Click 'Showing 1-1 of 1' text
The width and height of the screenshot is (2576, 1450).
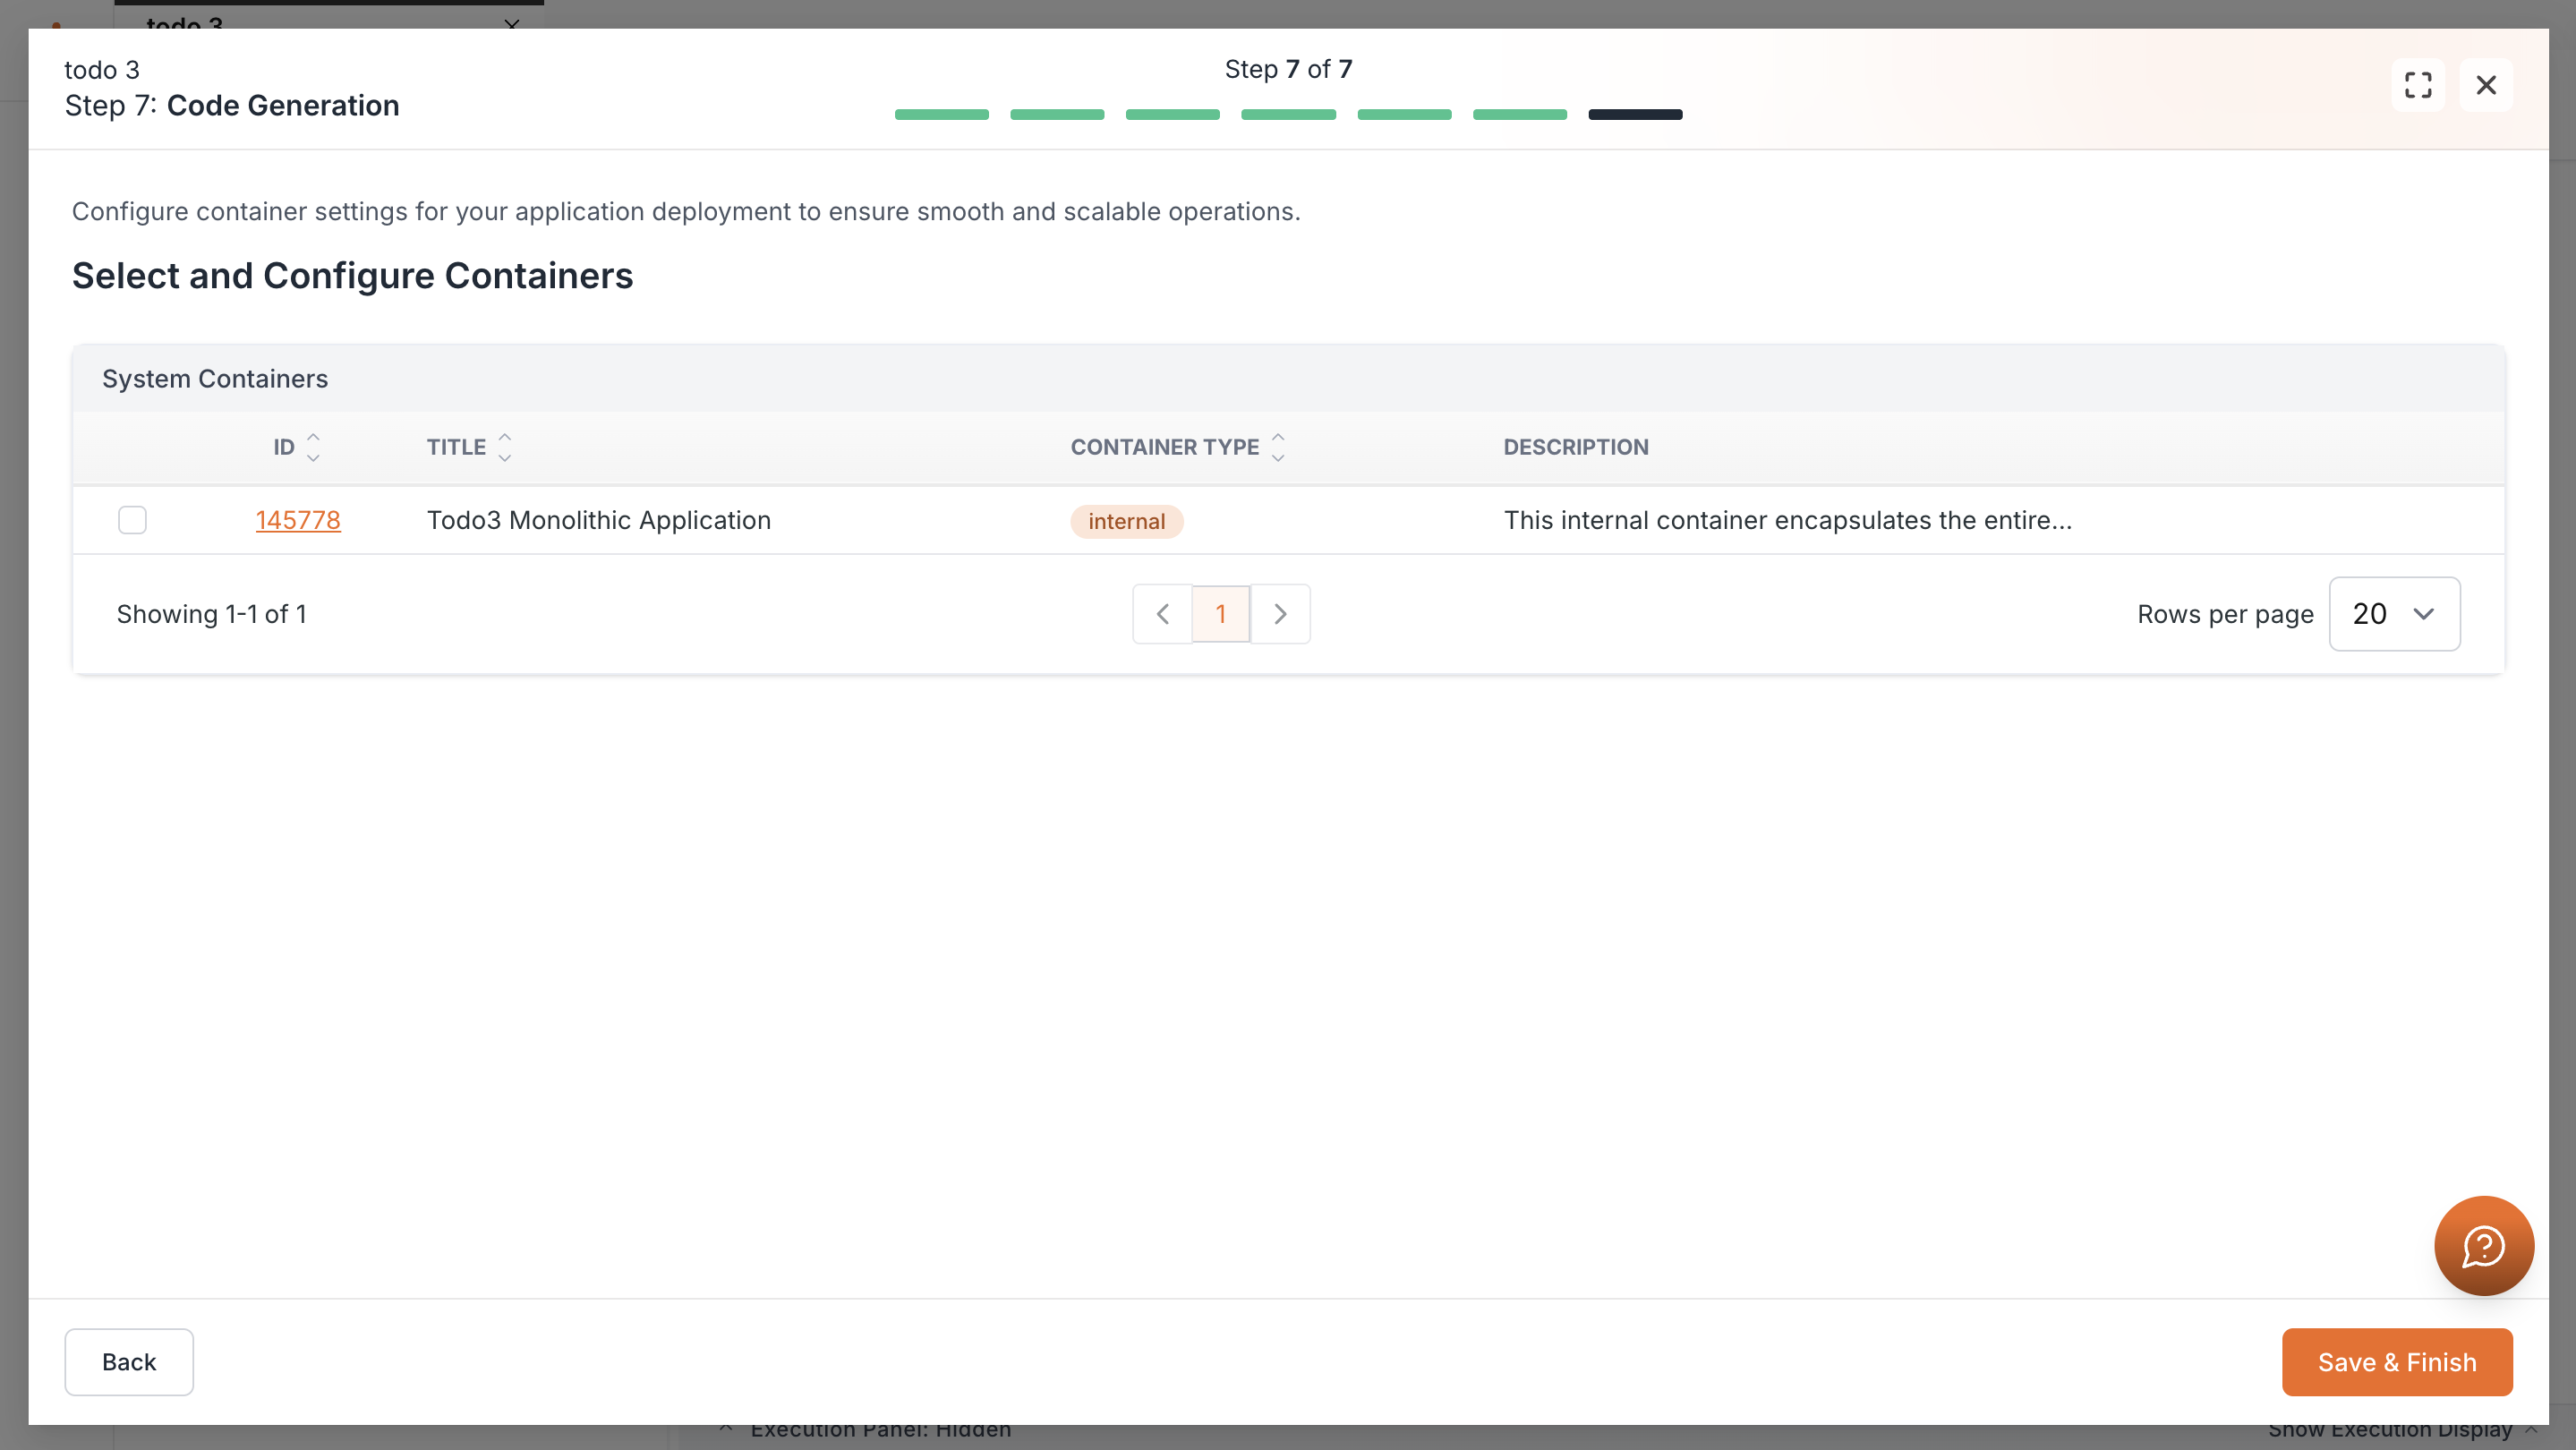click(x=212, y=614)
